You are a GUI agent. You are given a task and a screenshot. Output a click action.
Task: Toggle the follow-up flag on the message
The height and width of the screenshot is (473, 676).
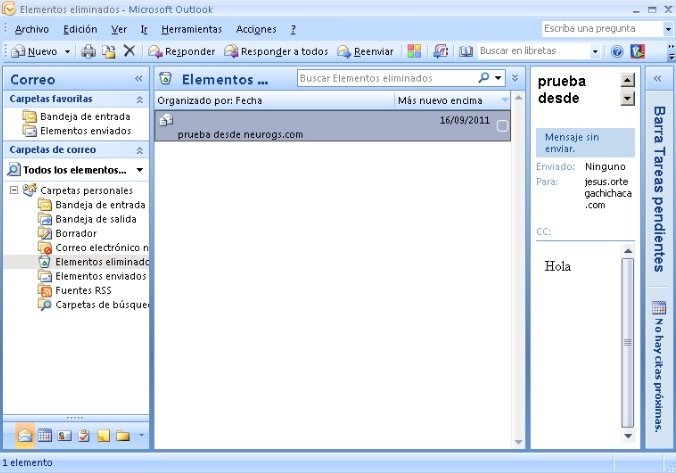tap(502, 126)
